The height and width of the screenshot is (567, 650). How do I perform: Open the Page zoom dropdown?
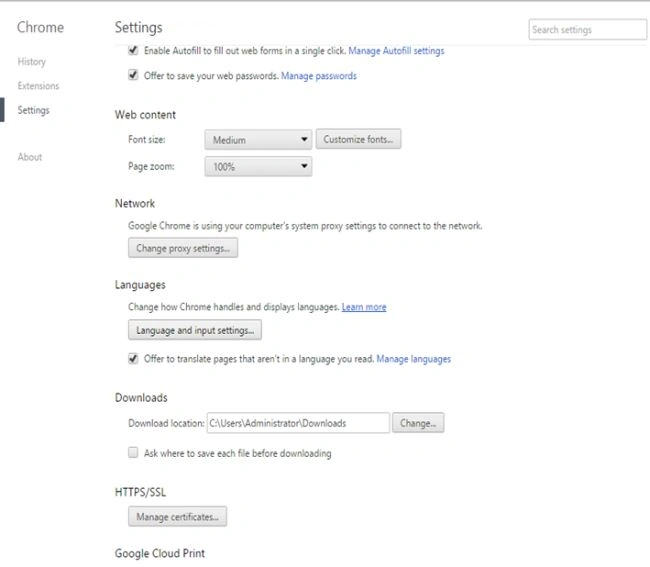pos(258,167)
